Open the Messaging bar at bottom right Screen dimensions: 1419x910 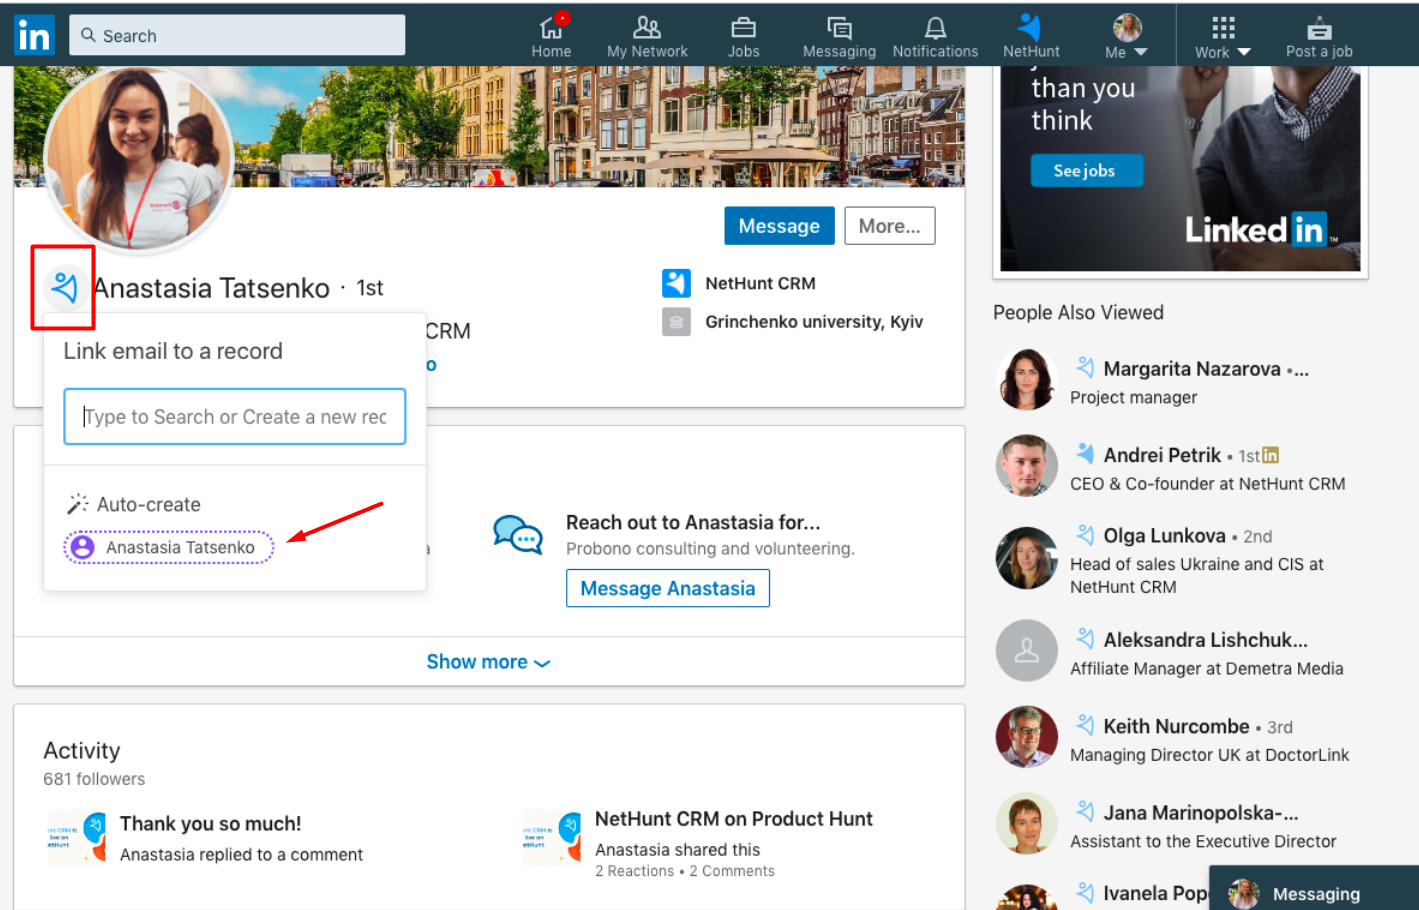(1314, 889)
